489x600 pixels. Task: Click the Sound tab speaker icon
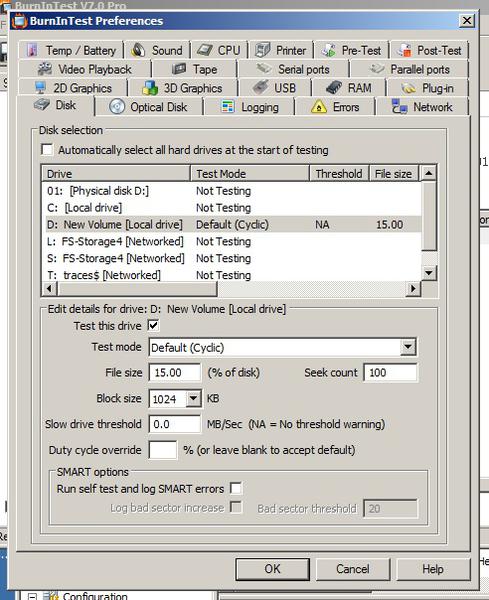click(139, 50)
